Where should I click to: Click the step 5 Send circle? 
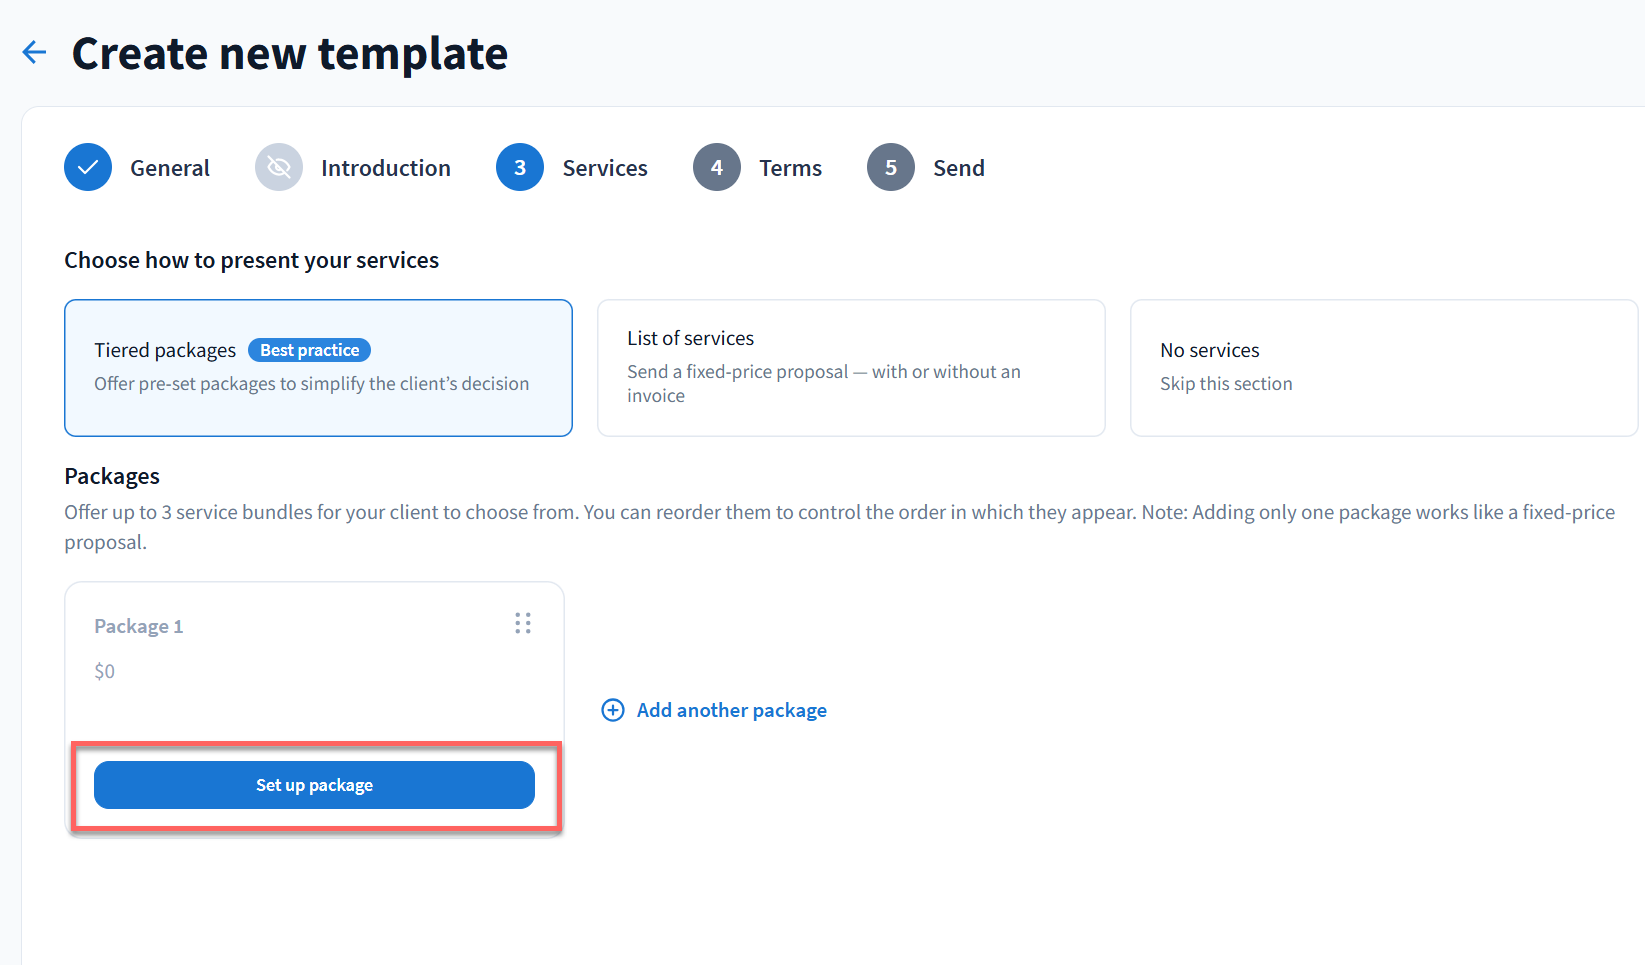(890, 167)
